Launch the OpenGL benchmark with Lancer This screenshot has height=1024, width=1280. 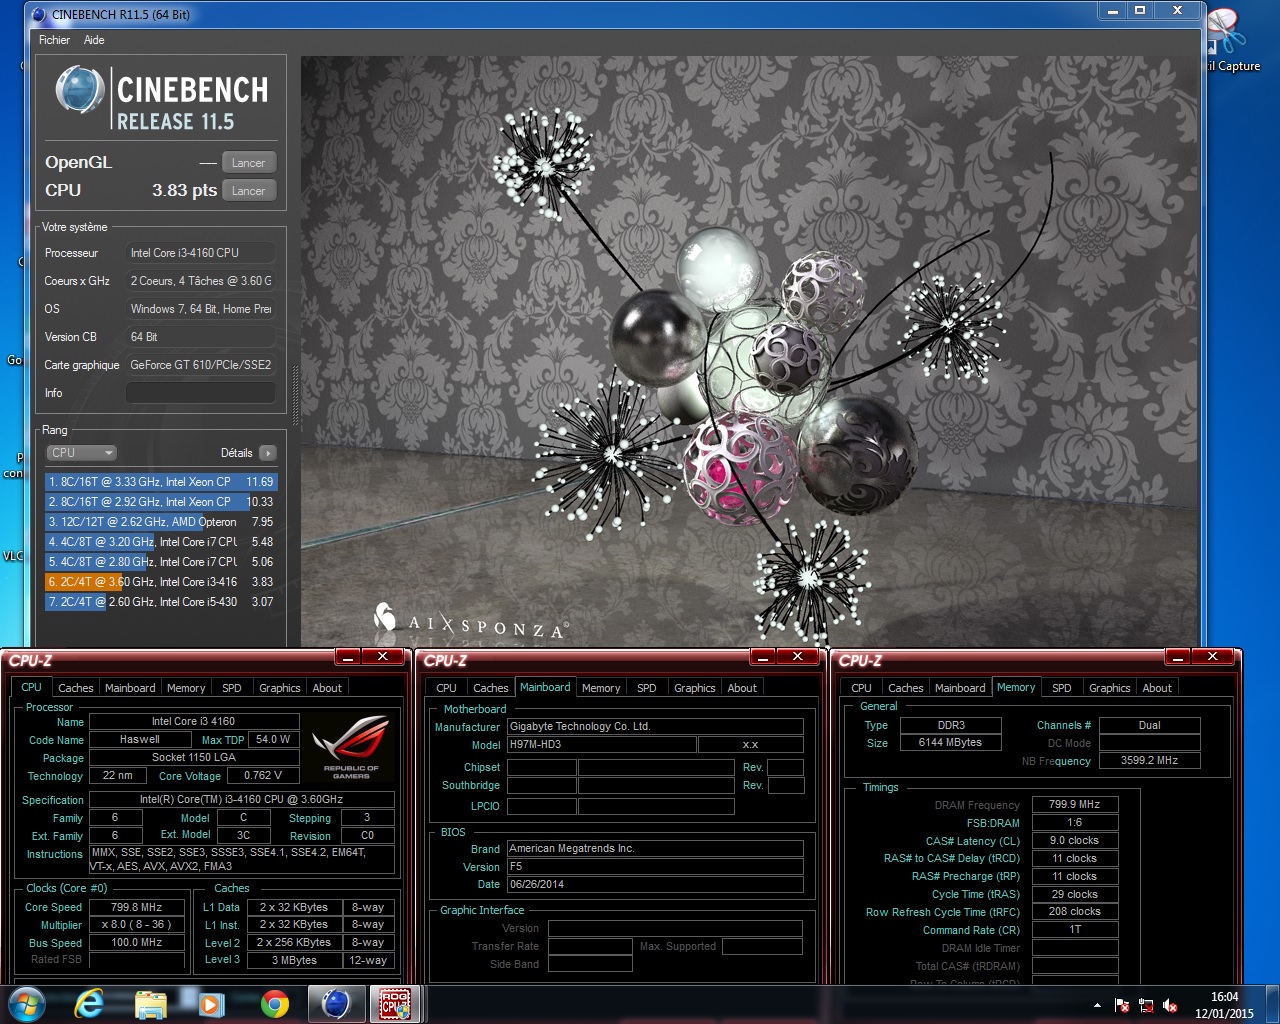point(248,163)
